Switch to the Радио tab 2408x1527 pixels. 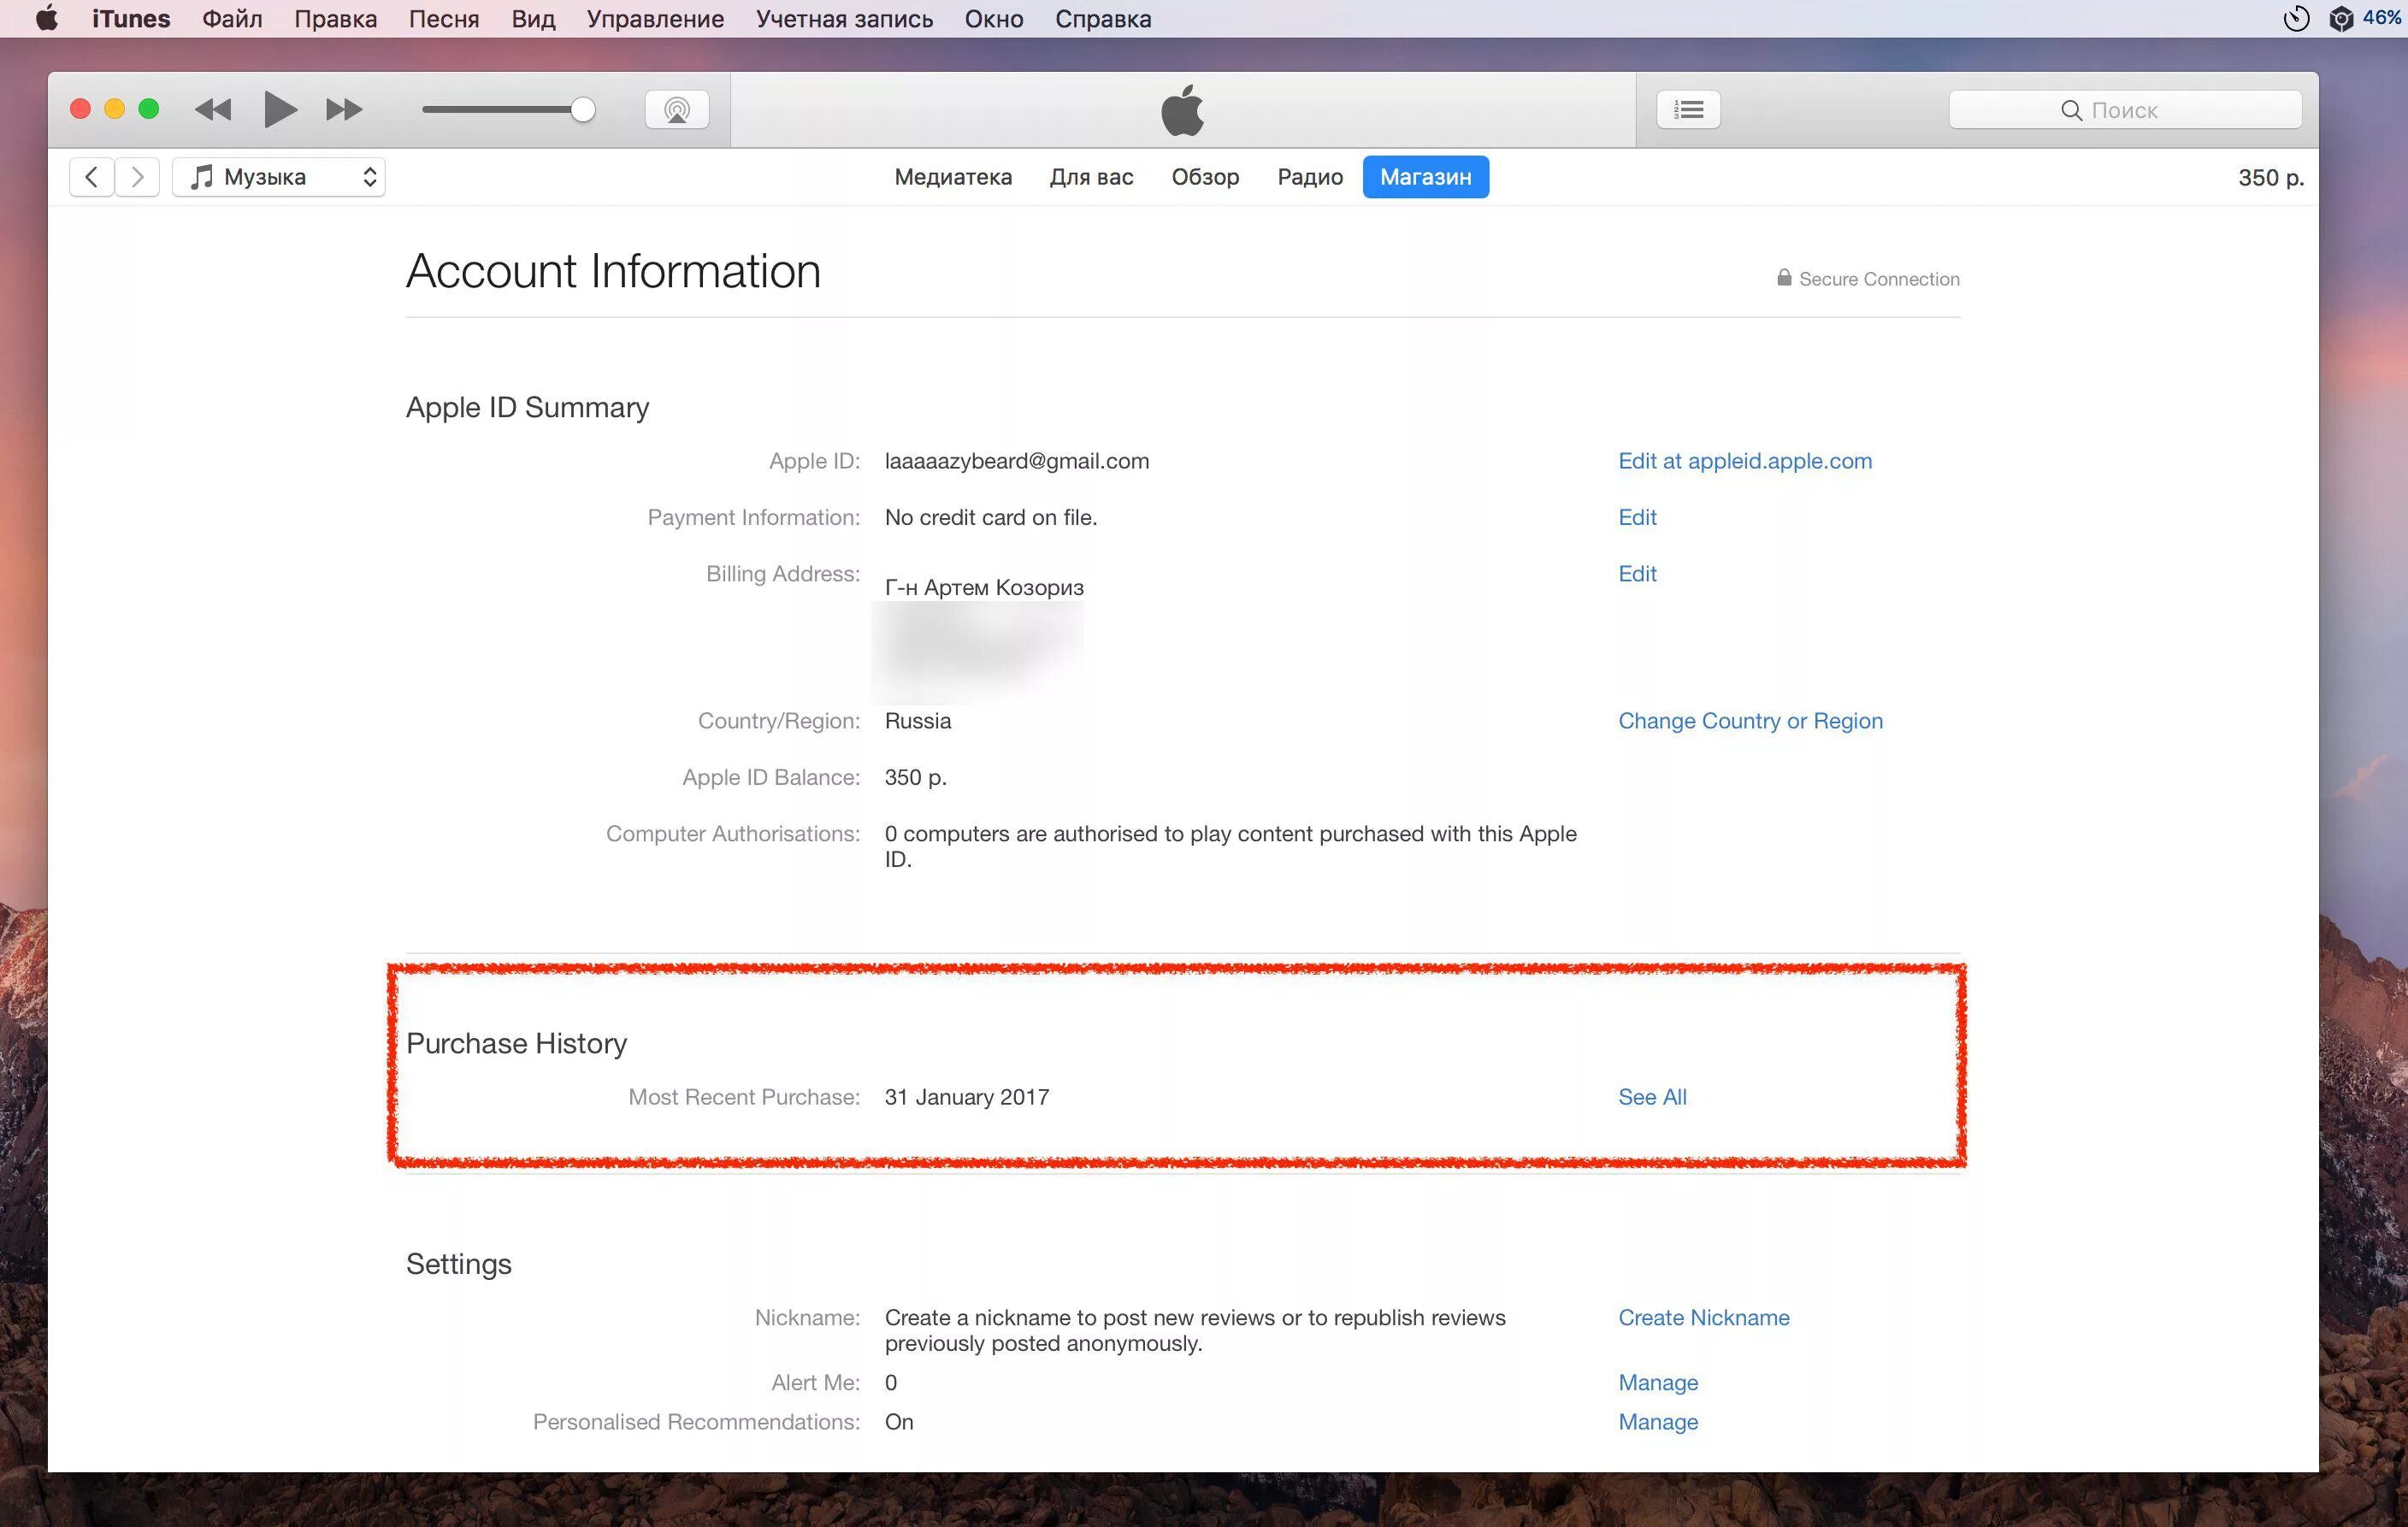1309,177
